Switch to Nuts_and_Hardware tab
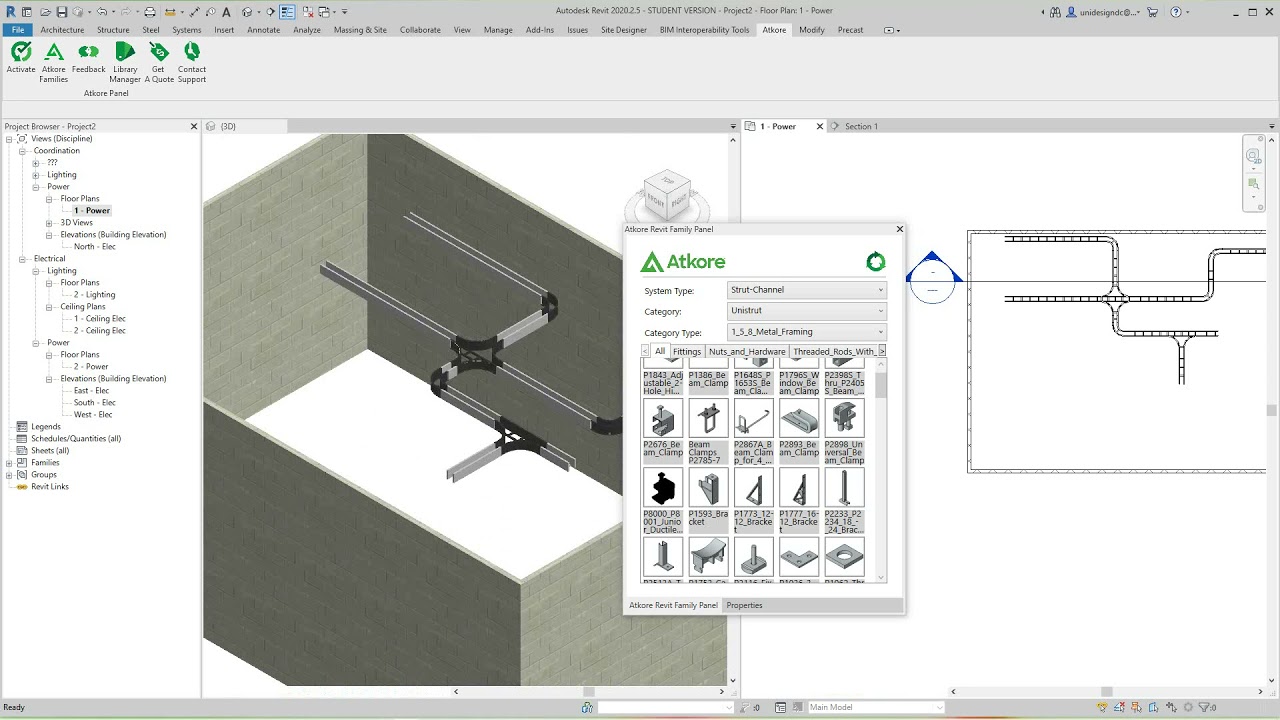The height and width of the screenshot is (720, 1280). [747, 351]
